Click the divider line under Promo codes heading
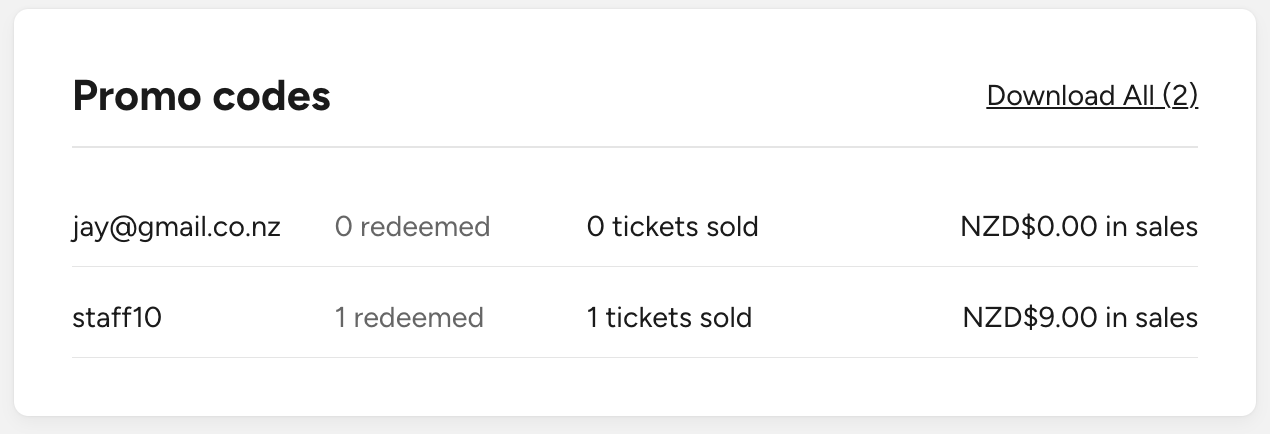The height and width of the screenshot is (434, 1270). 635,147
